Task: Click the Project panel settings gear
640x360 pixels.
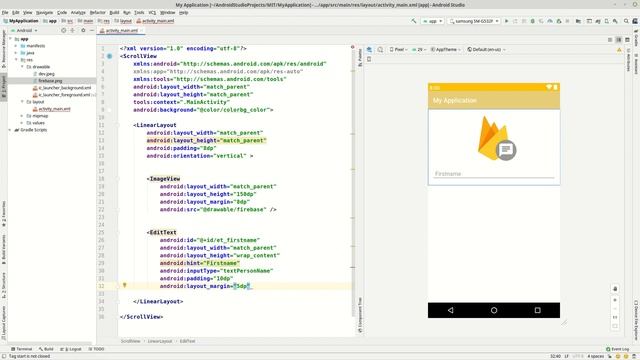Action: 83,30
